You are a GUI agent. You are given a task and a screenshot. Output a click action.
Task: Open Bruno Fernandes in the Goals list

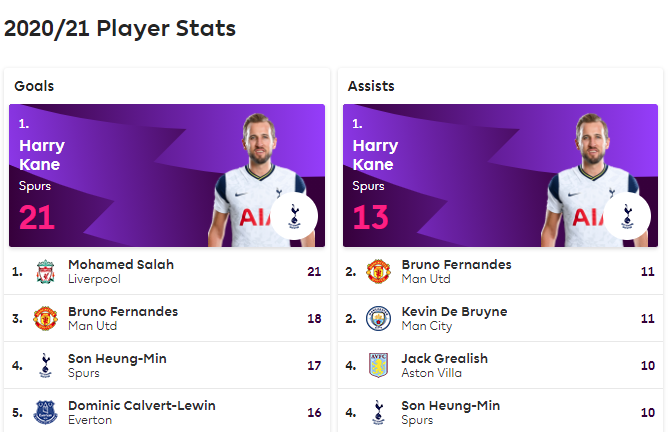pyautogui.click(x=123, y=311)
